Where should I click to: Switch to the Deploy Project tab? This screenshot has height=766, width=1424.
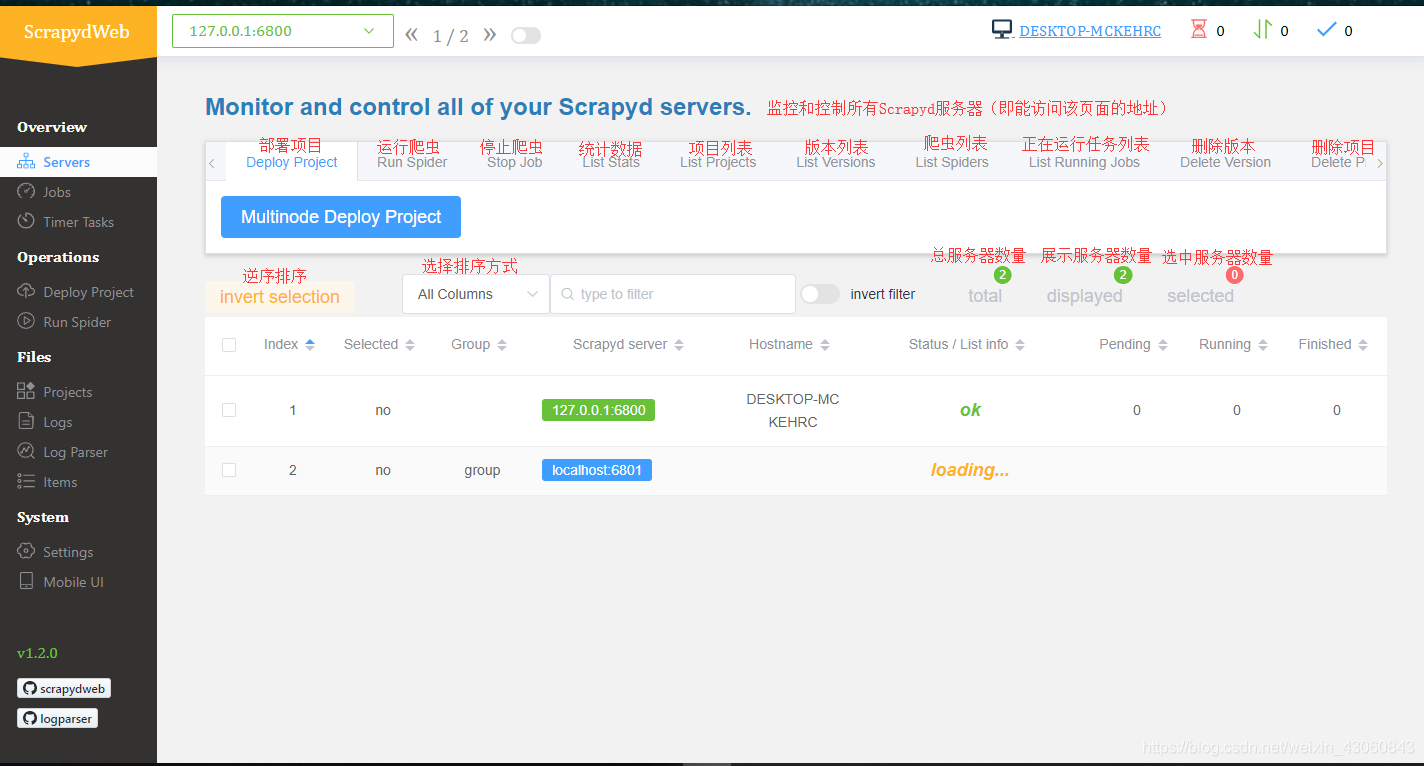pos(292,162)
